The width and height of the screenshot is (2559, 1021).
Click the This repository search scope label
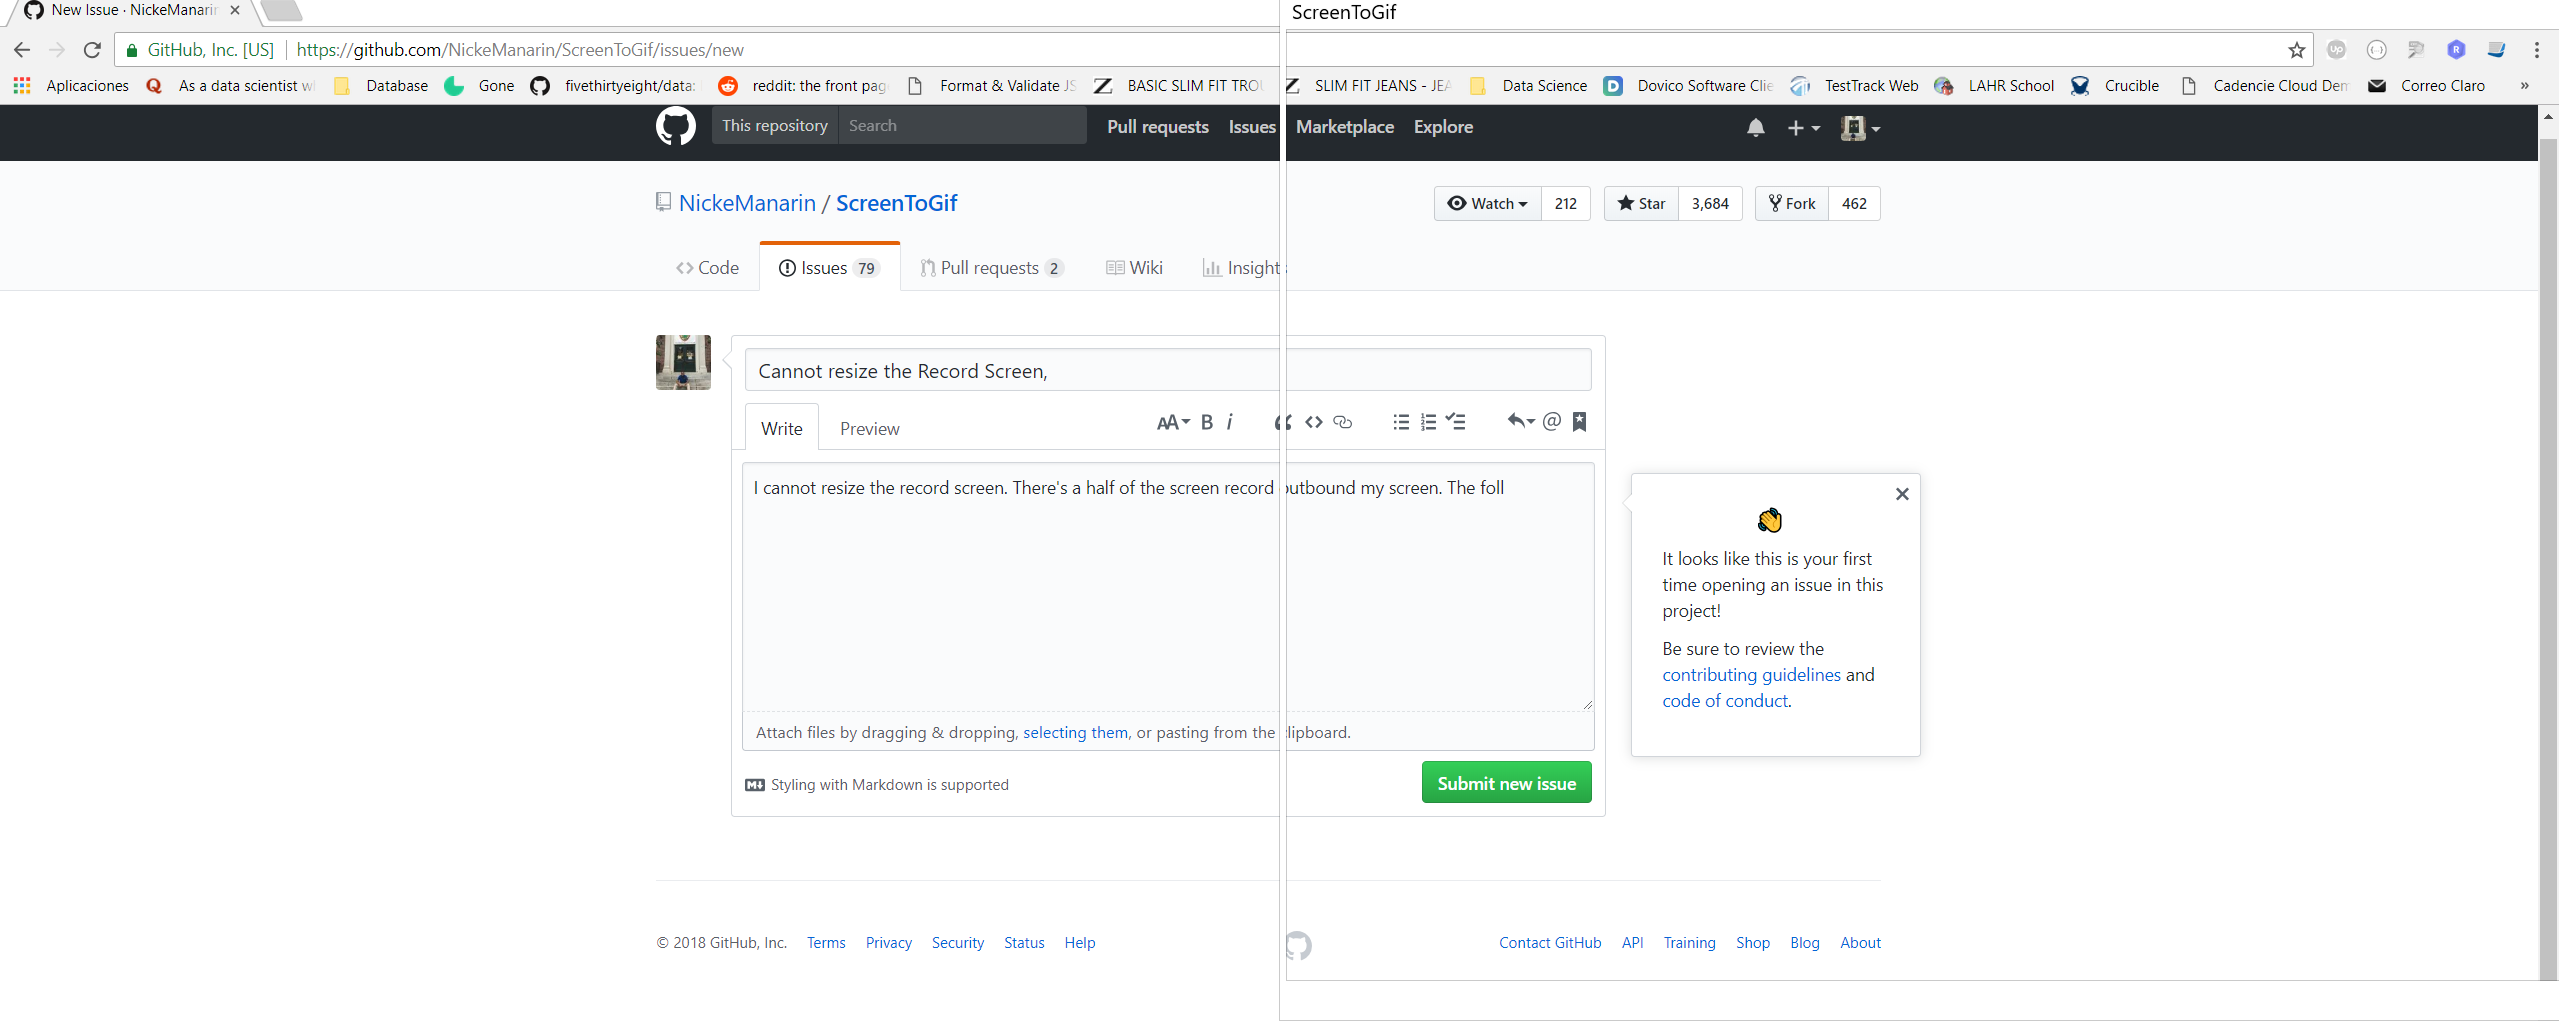(x=775, y=126)
